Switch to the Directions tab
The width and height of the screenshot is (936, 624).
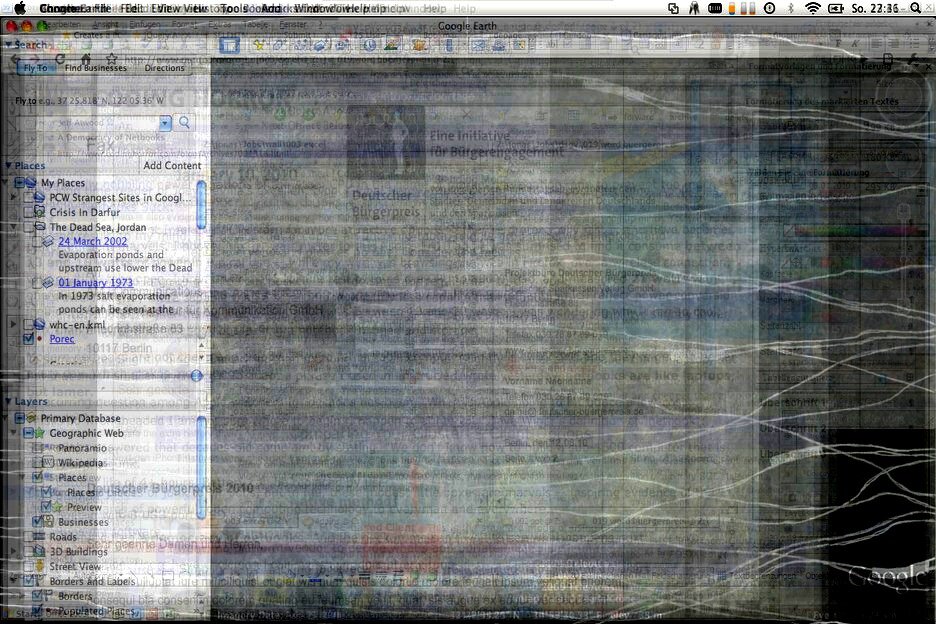click(x=165, y=68)
